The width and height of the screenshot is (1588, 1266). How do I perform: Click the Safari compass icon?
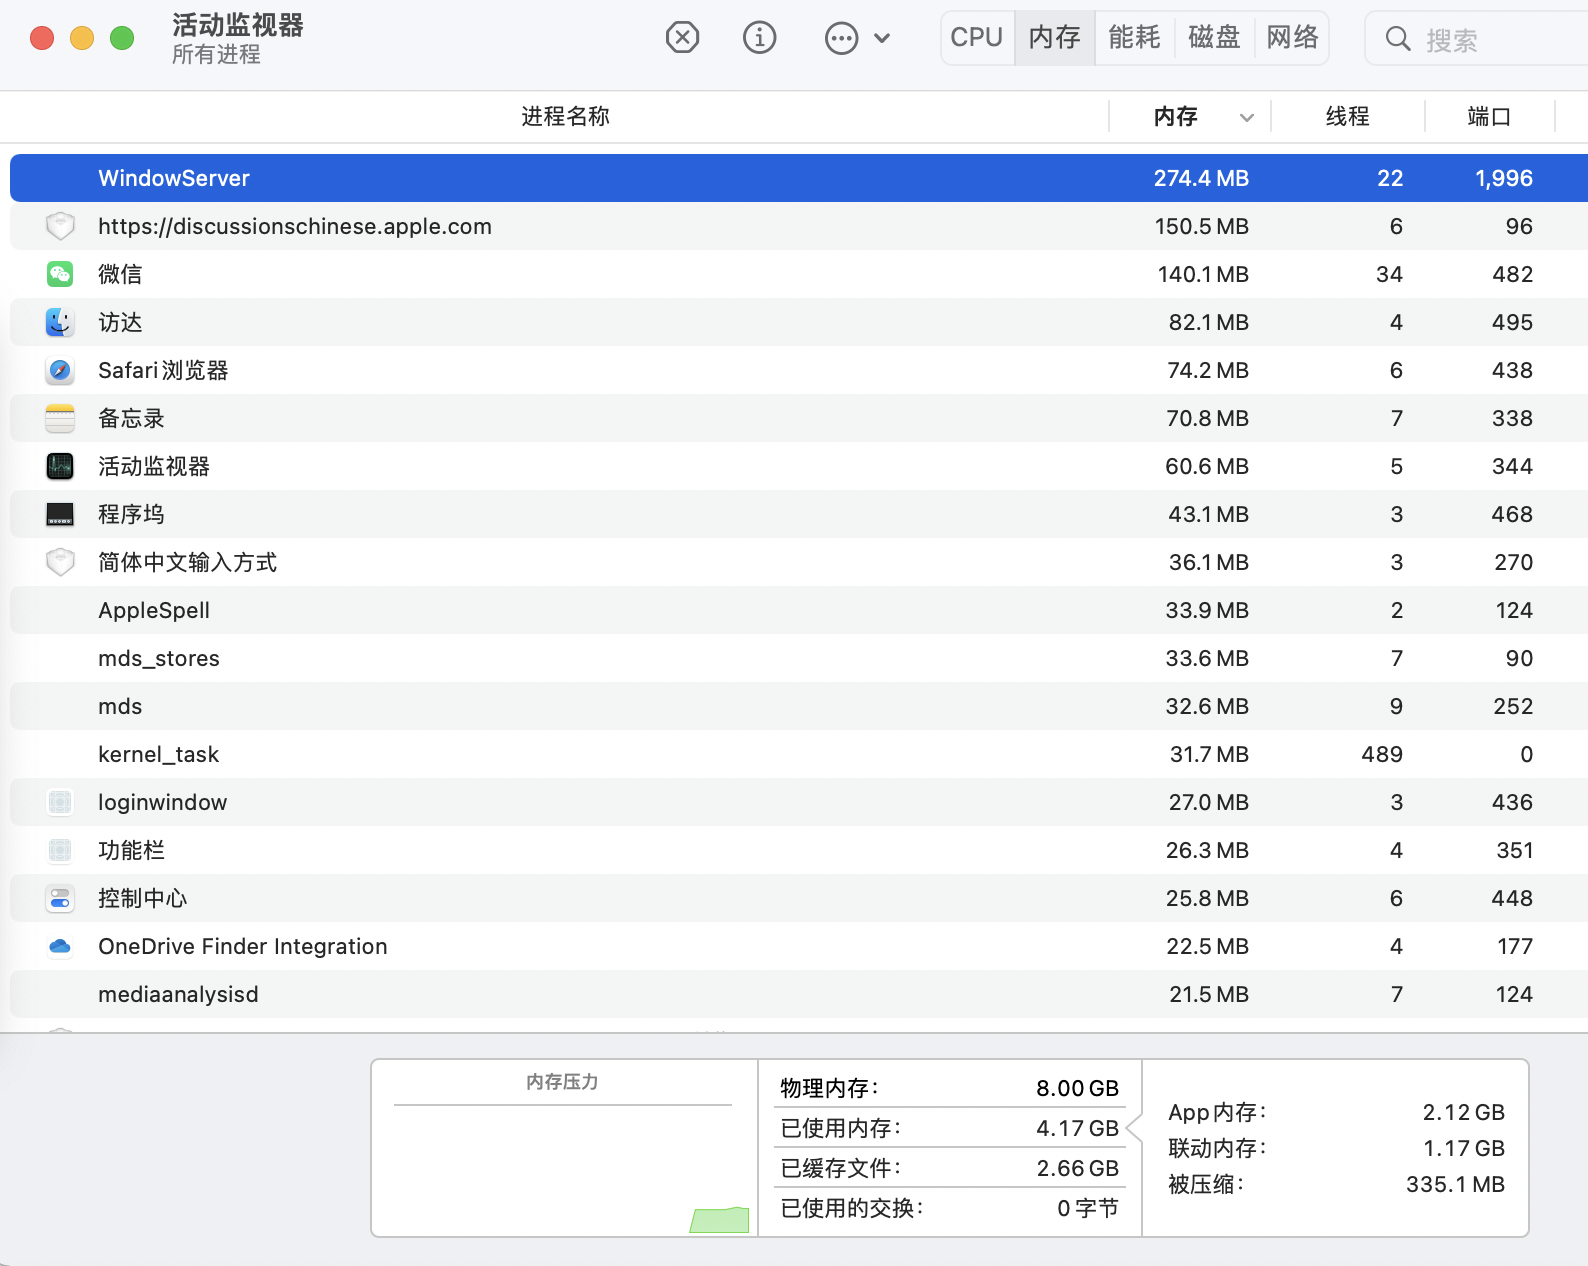[x=60, y=370]
